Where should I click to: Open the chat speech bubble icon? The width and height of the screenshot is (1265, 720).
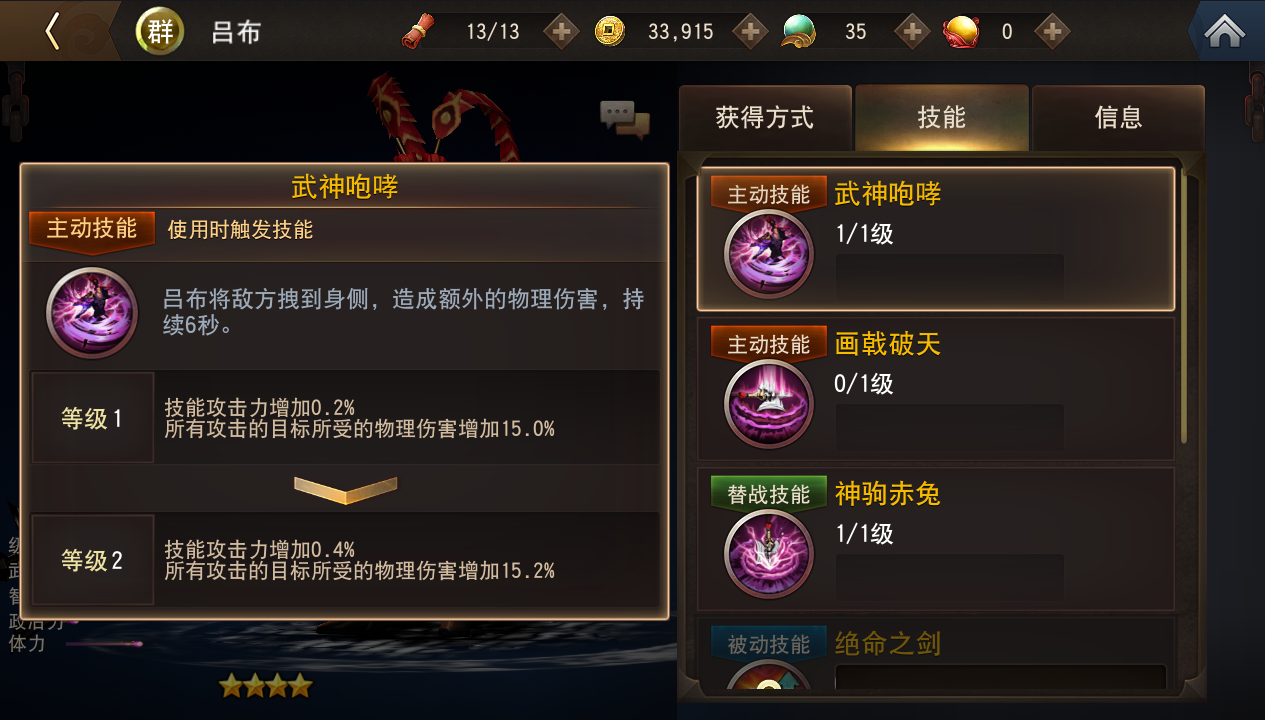(x=625, y=120)
